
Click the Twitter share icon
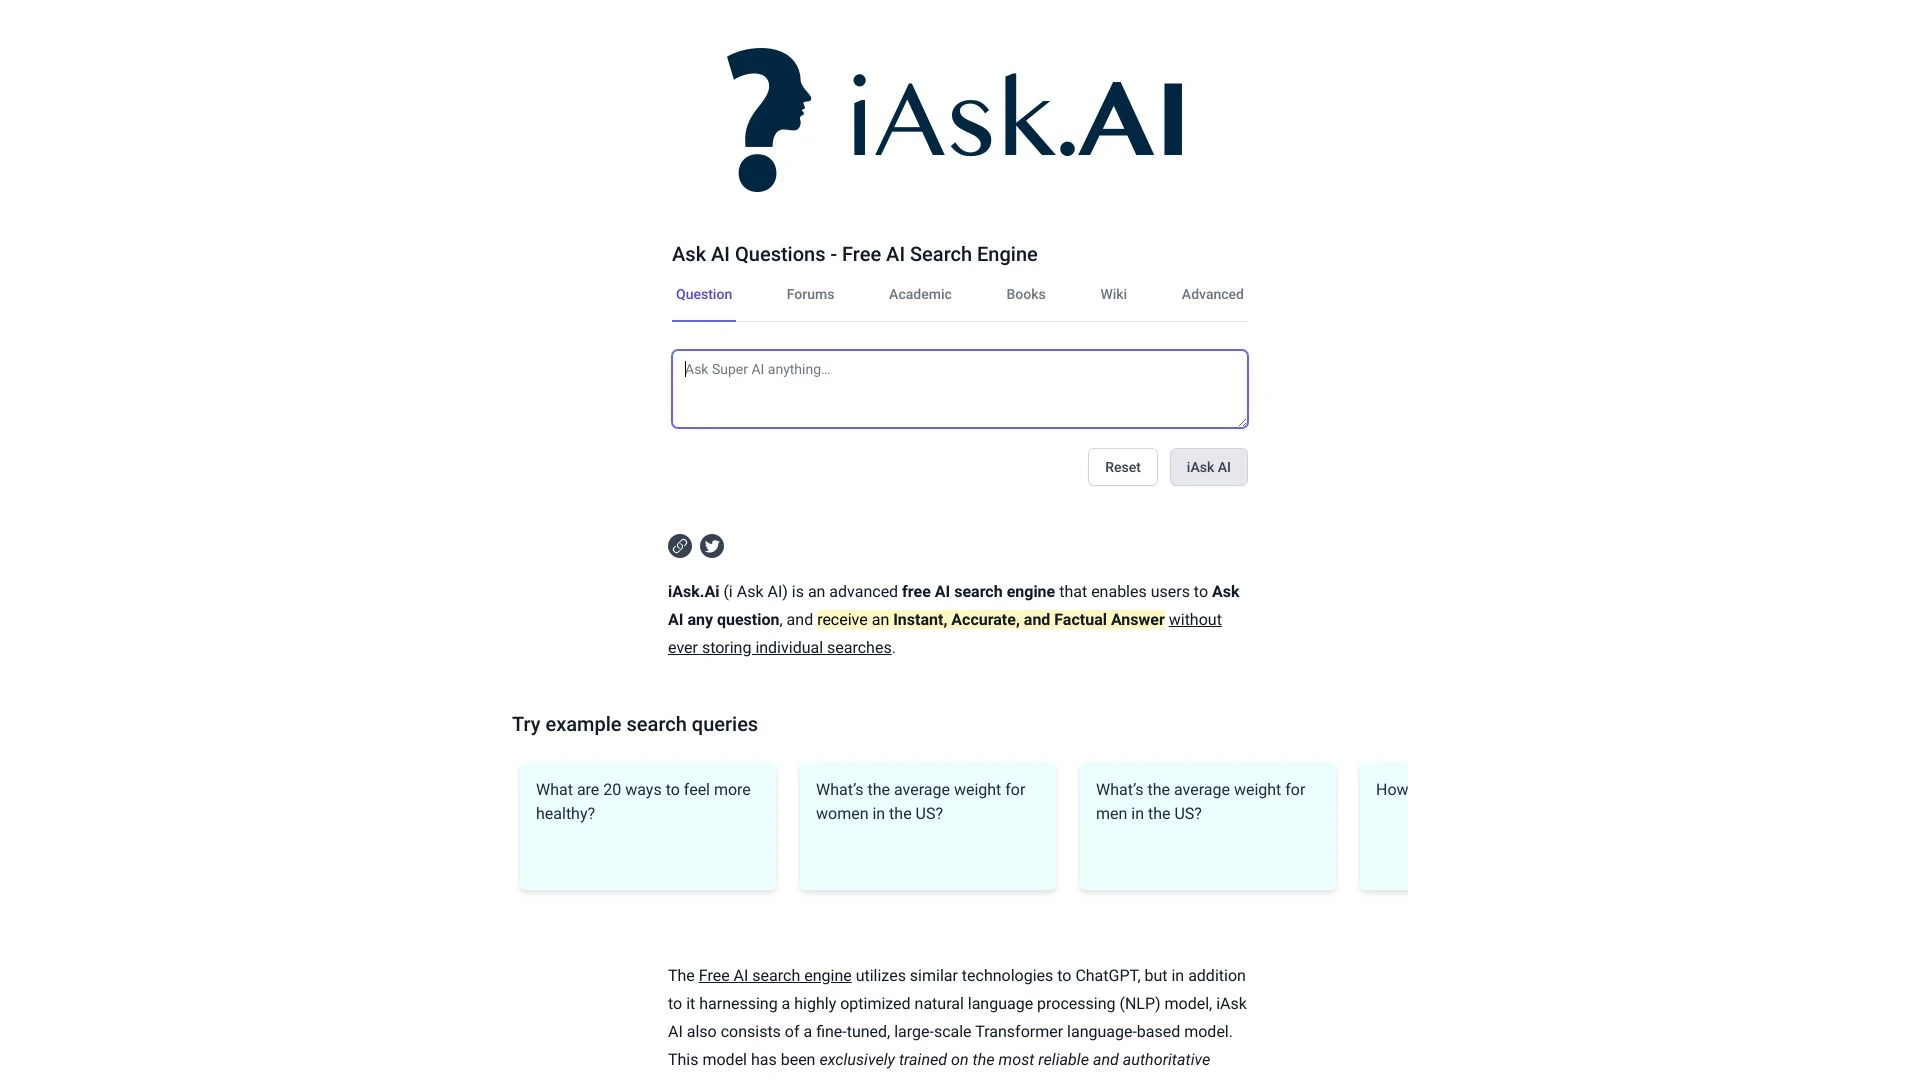tap(711, 546)
